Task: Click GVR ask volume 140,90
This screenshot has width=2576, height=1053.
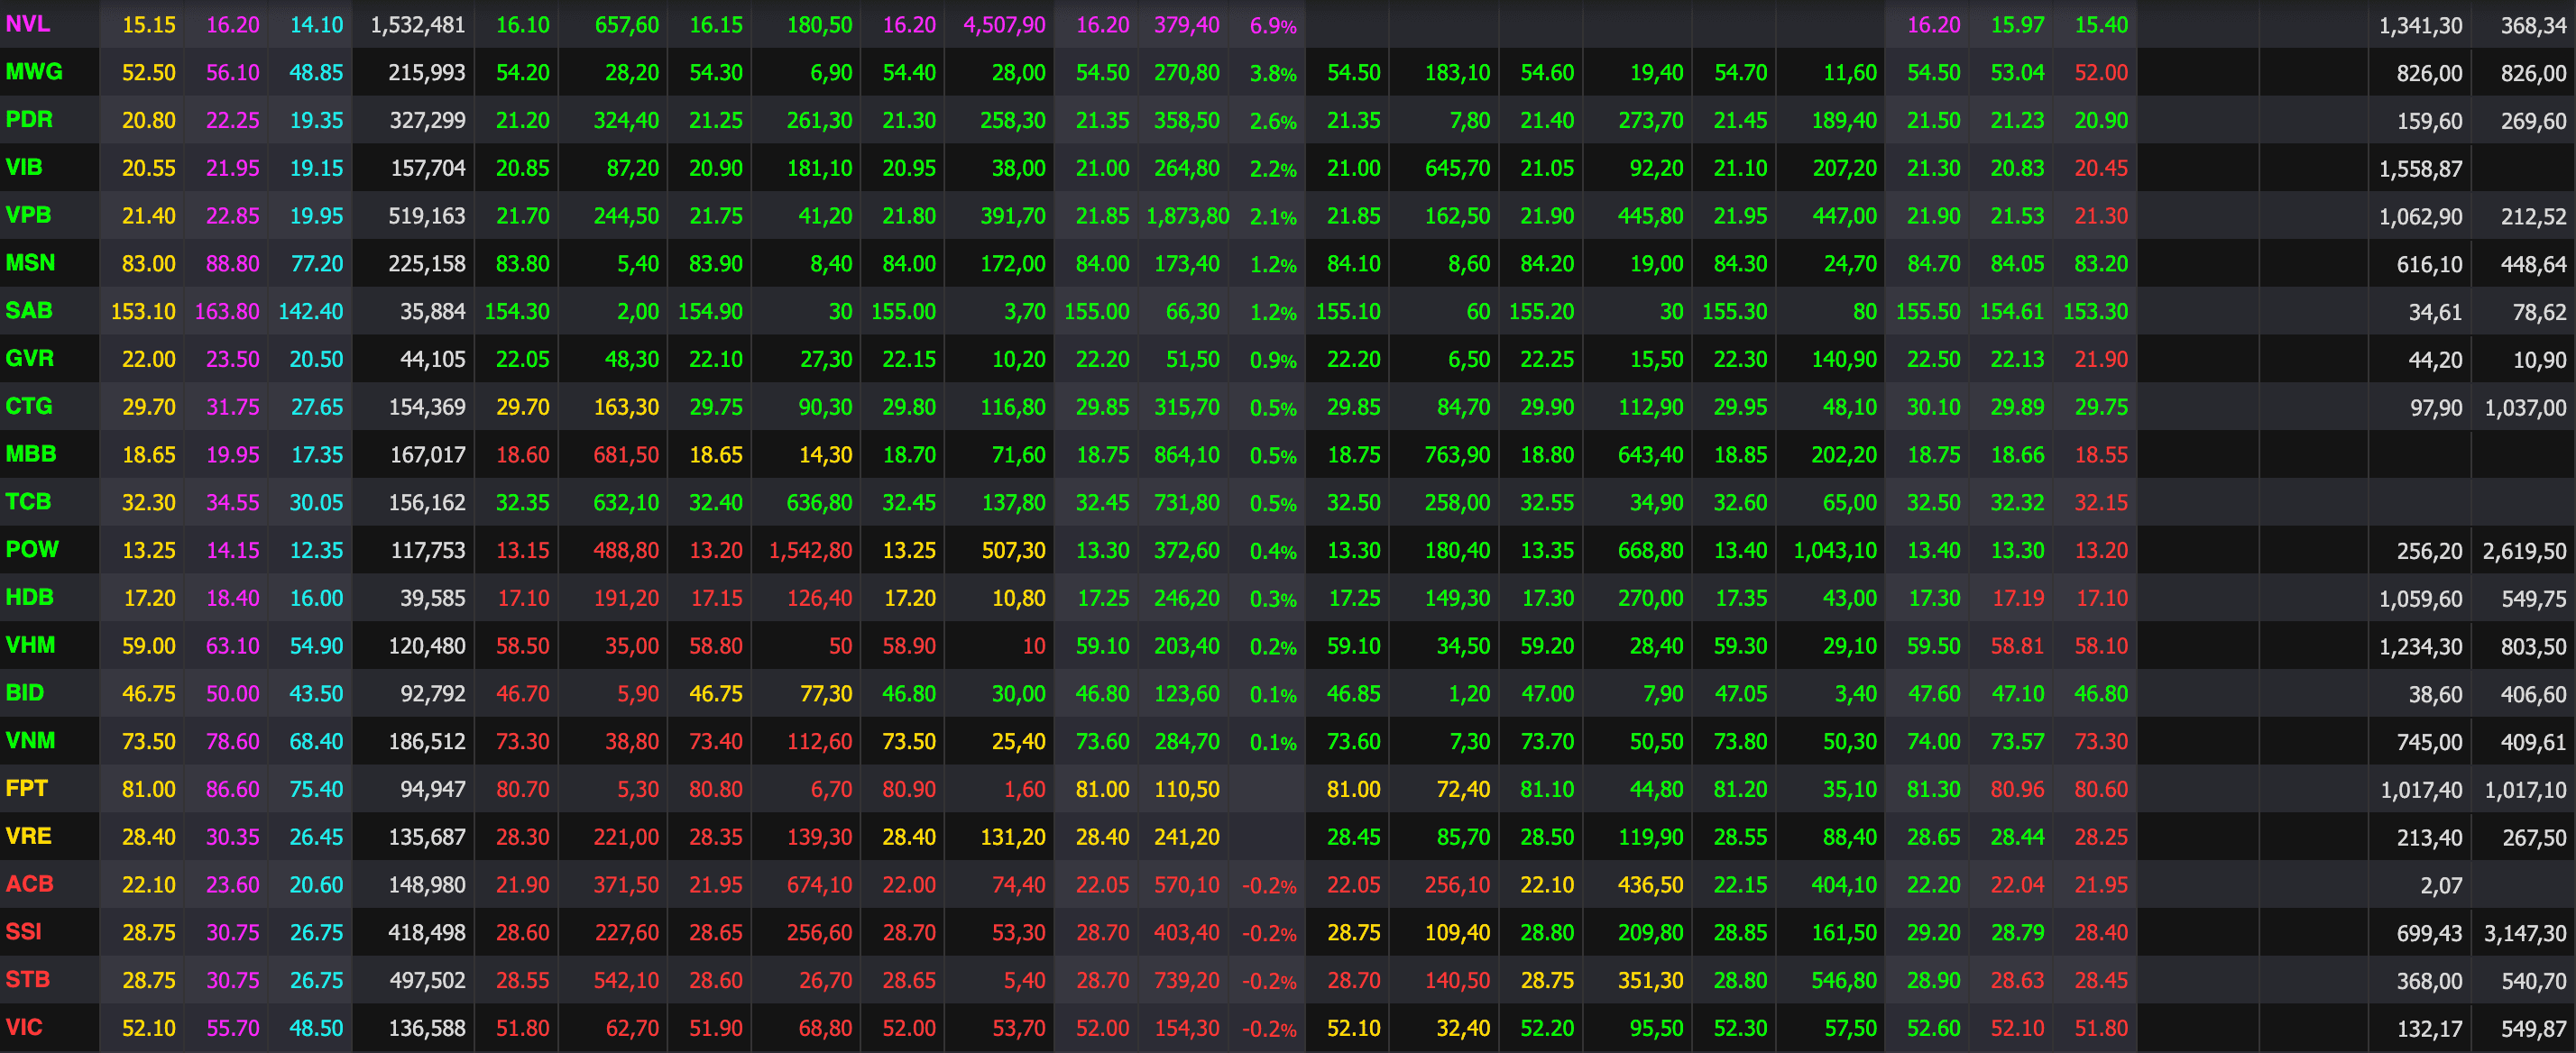Action: [x=1844, y=359]
